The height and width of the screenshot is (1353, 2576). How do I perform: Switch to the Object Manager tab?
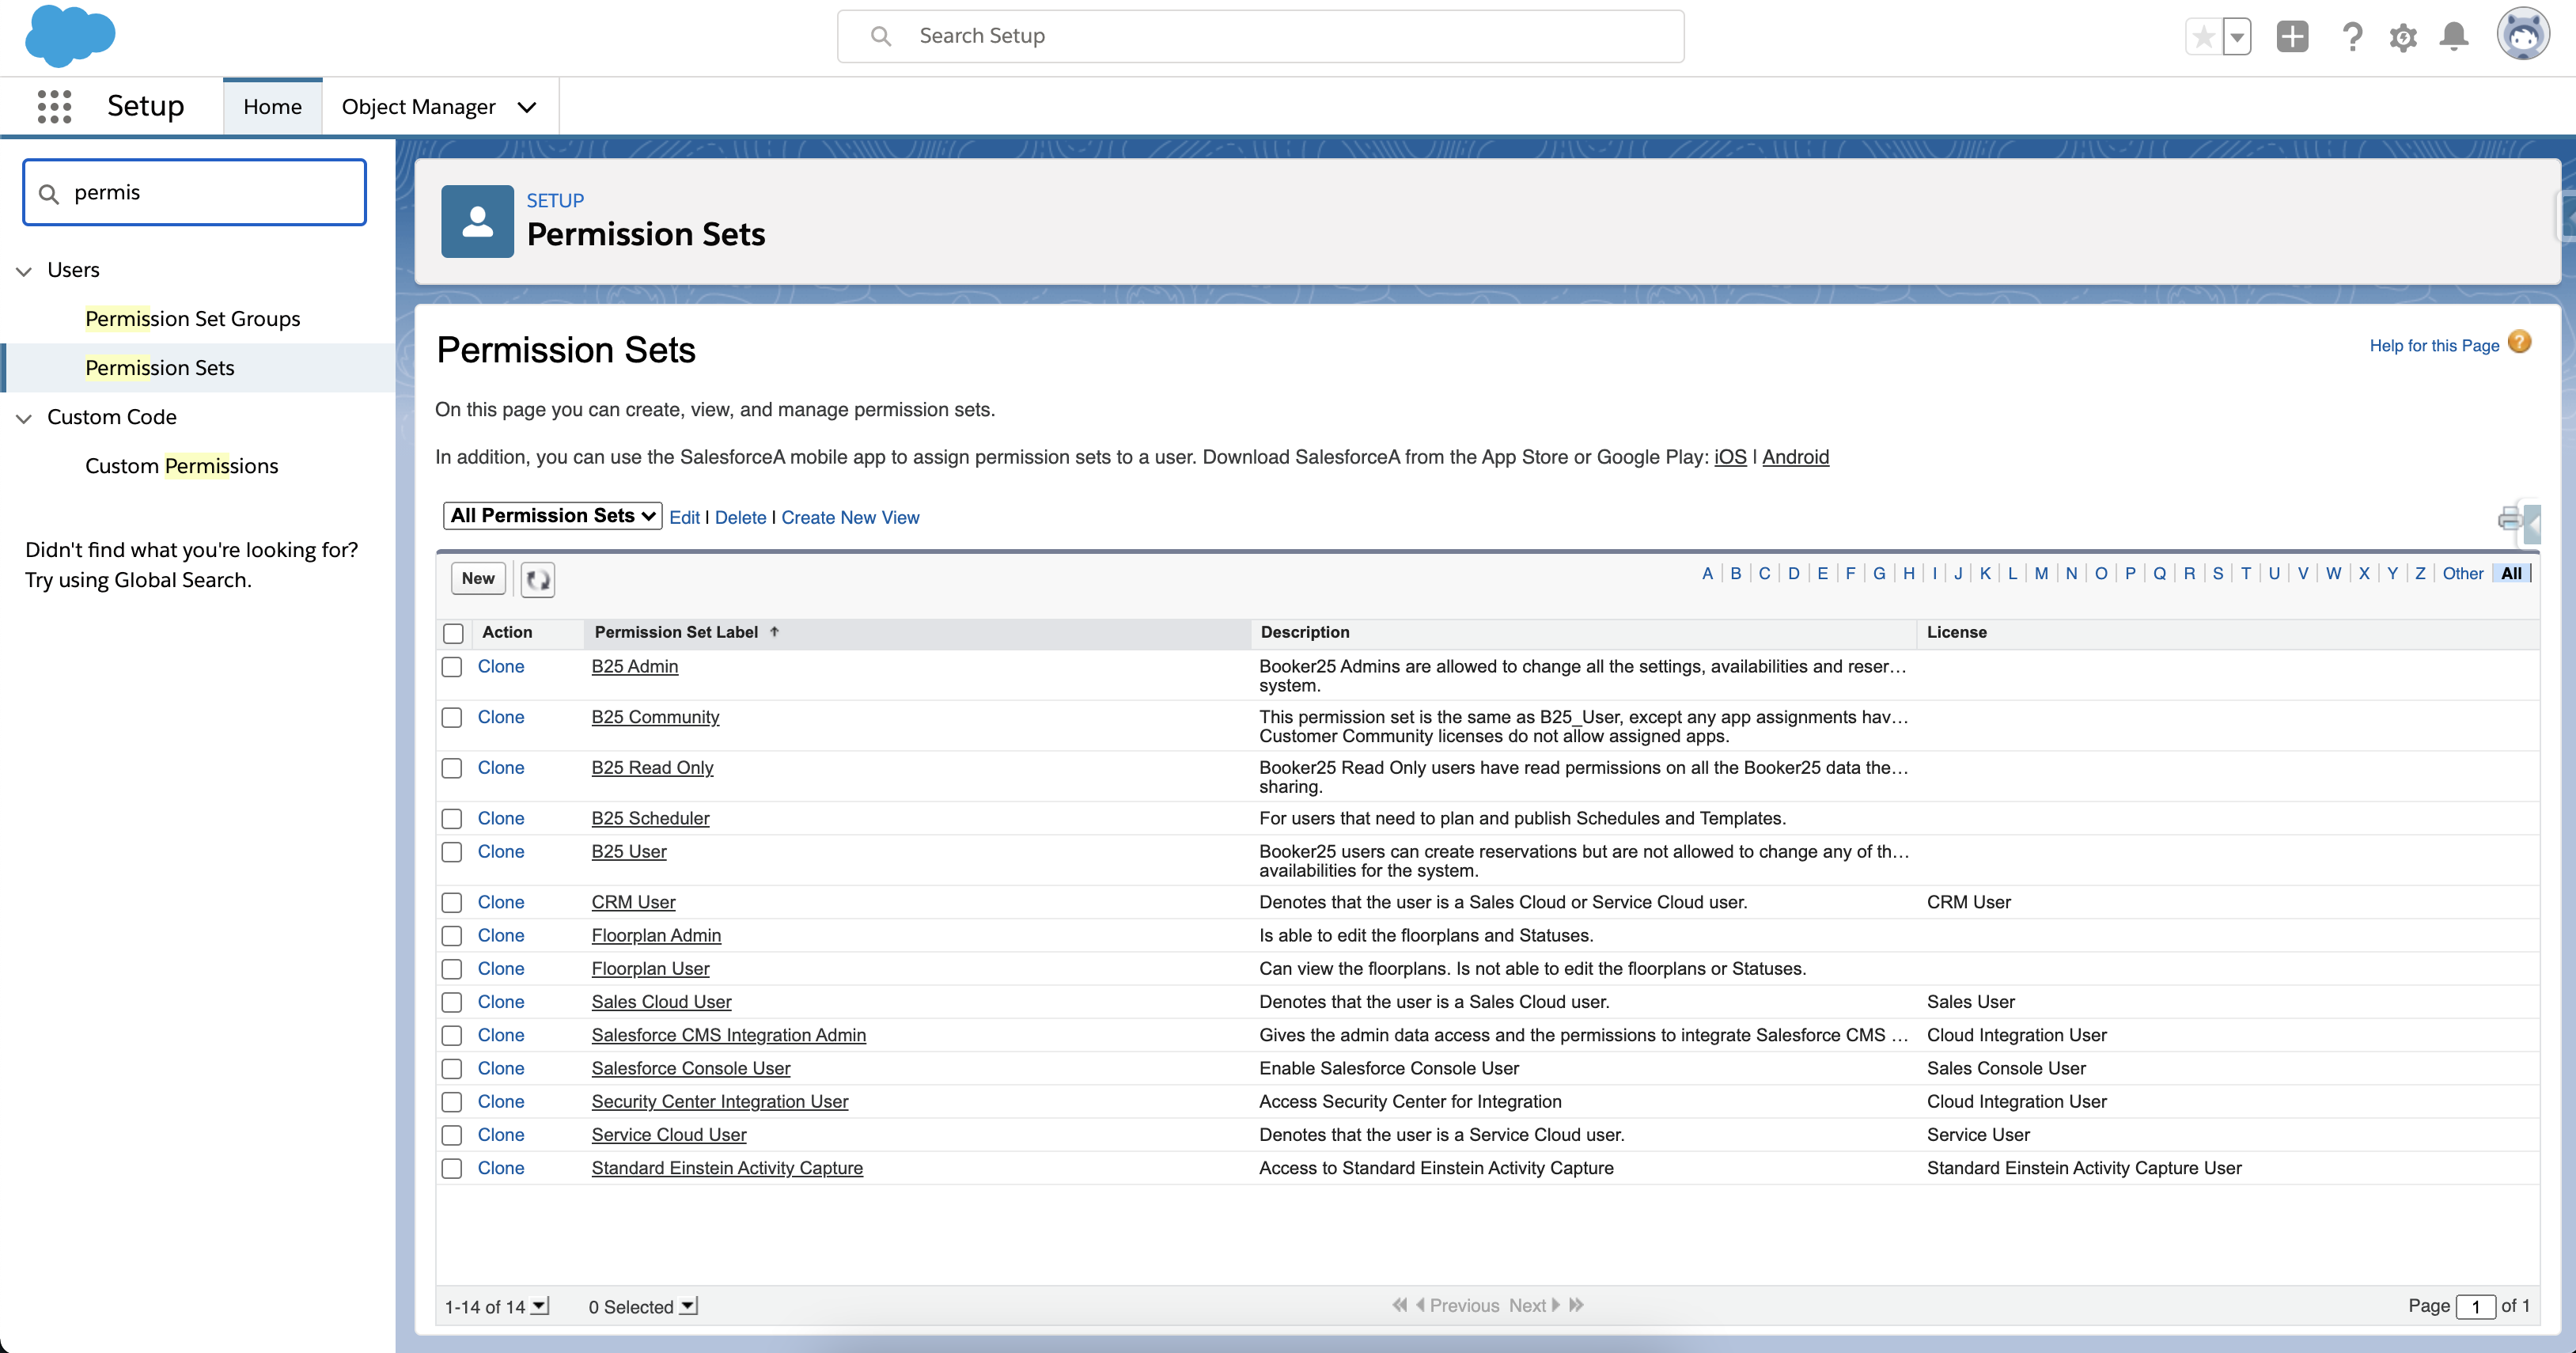tap(419, 106)
